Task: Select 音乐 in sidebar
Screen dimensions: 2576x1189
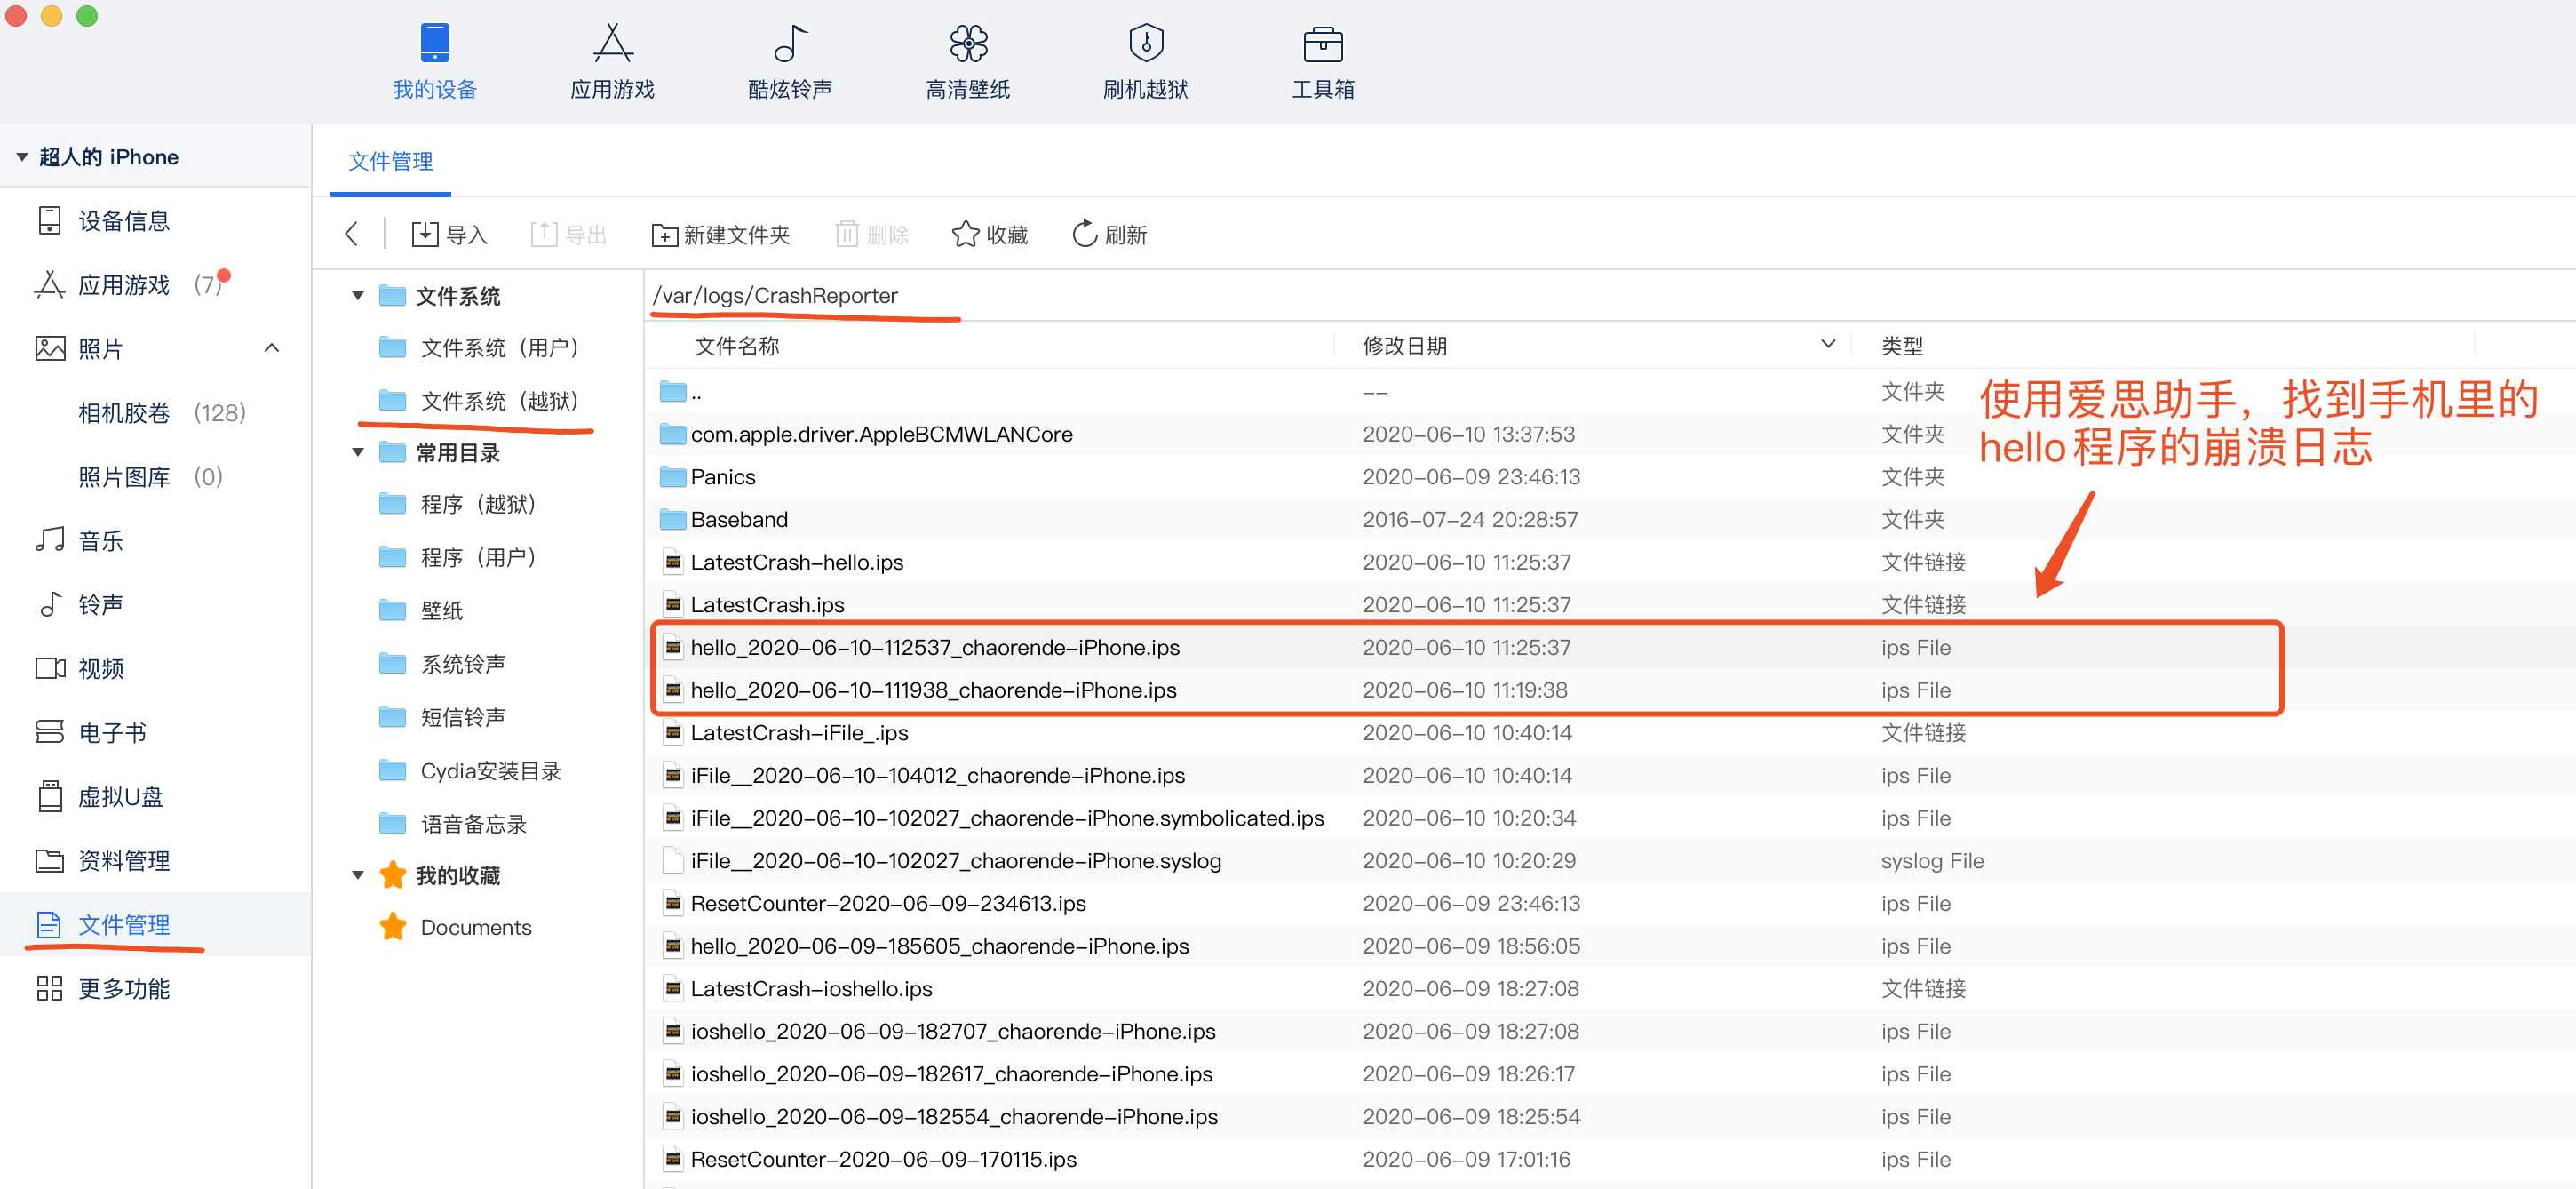Action: tap(156, 541)
